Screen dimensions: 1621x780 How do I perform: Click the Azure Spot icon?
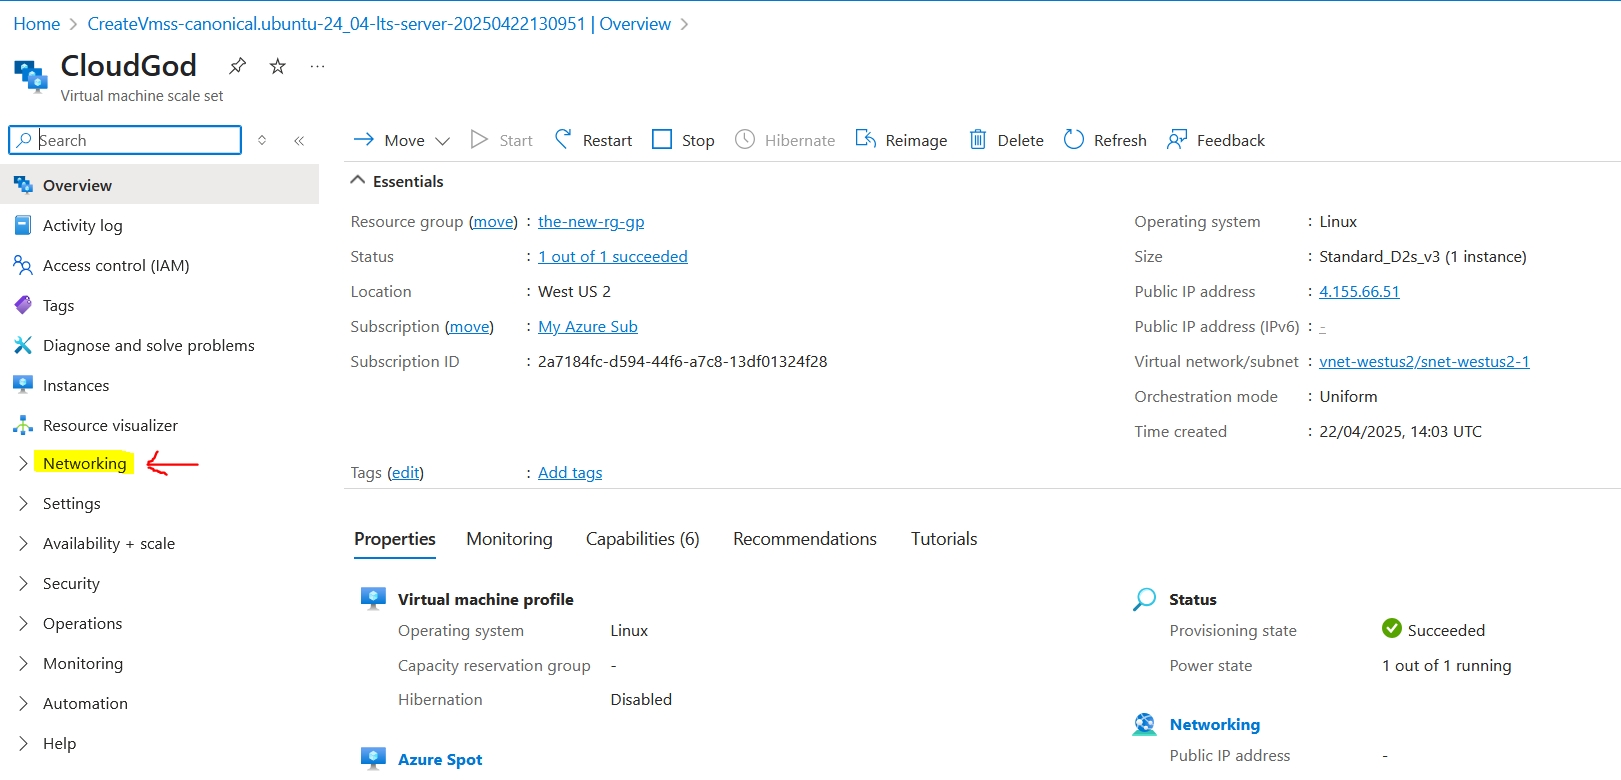[x=373, y=758]
